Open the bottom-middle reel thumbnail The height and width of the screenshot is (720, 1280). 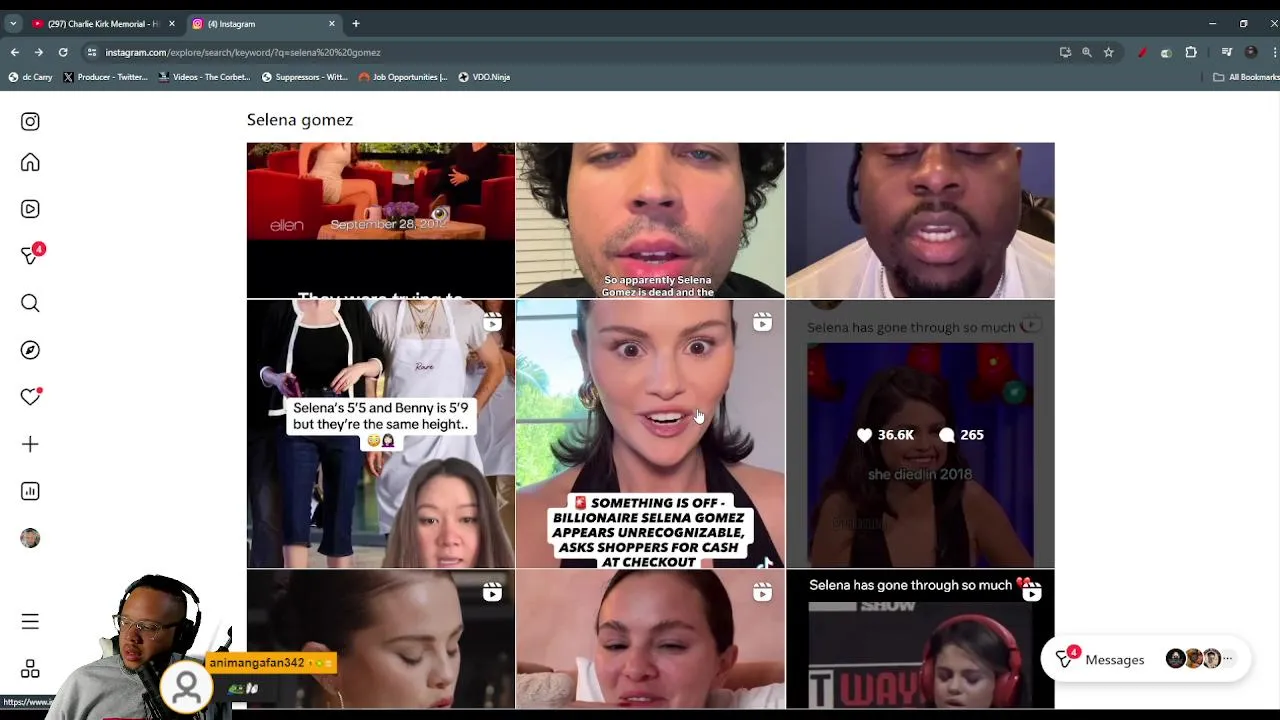650,639
